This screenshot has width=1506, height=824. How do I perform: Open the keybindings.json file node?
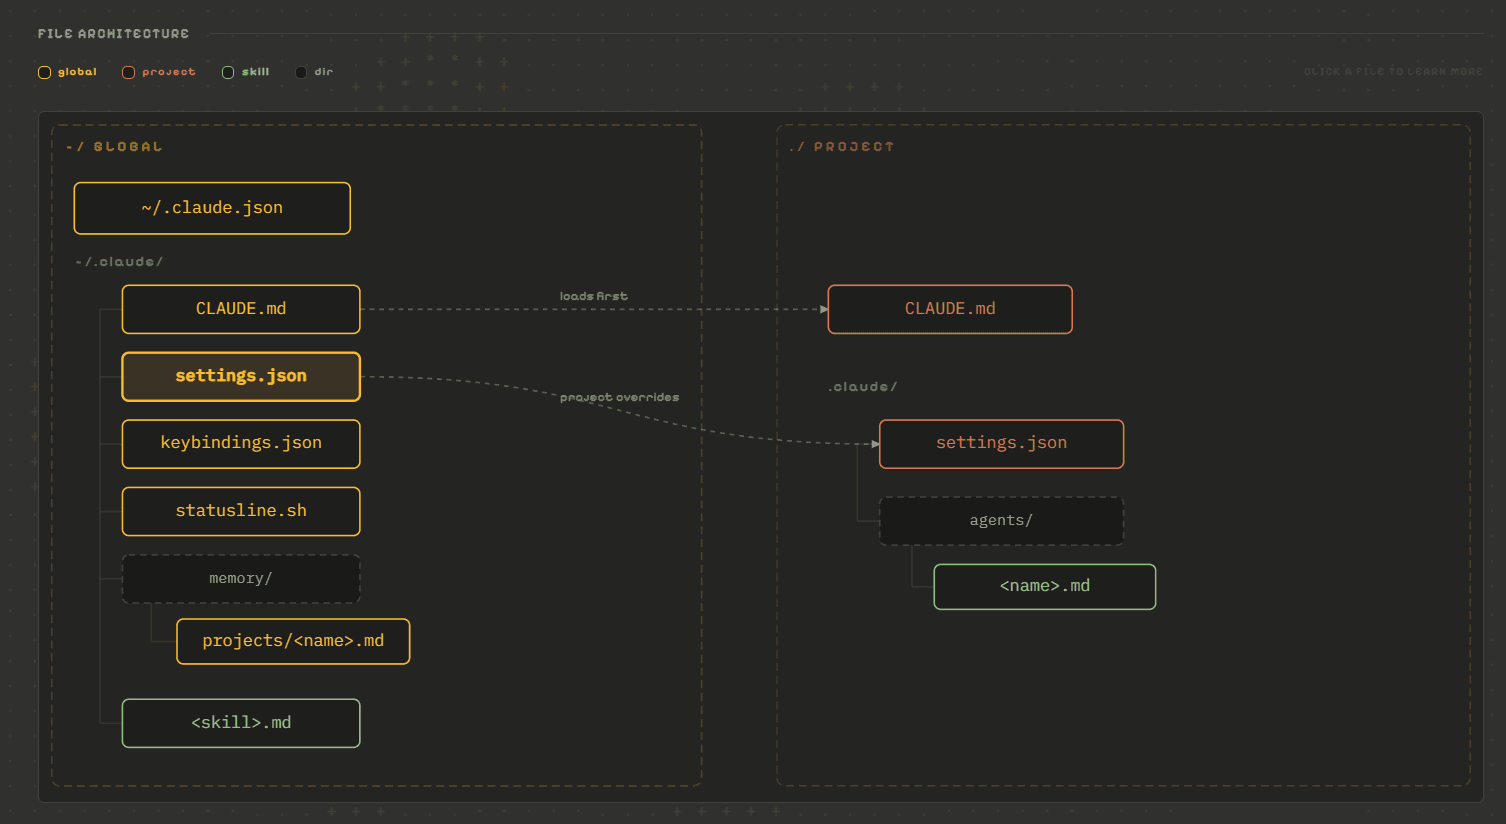click(x=241, y=443)
